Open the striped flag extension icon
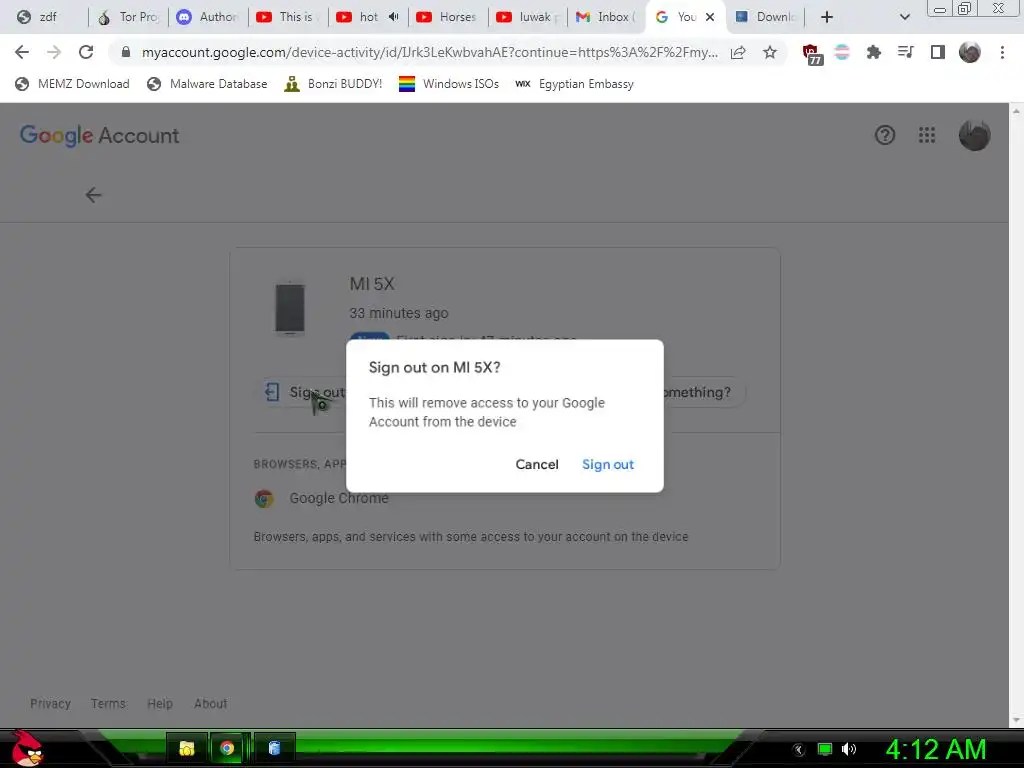This screenshot has height=768, width=1024. pyautogui.click(x=842, y=52)
